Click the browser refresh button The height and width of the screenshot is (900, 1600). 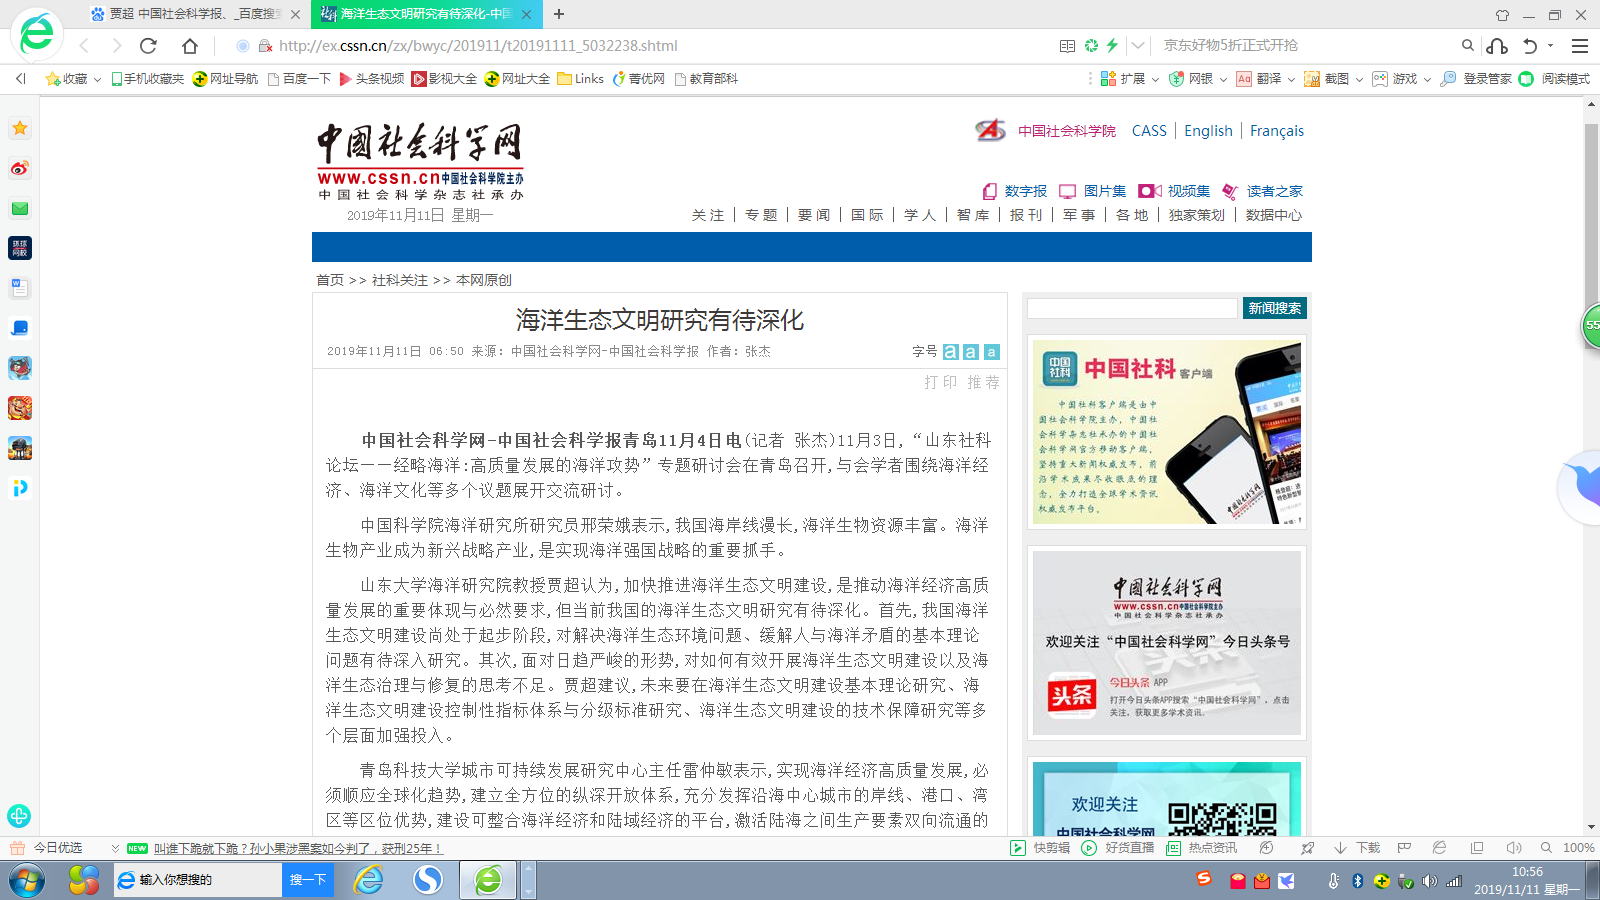coord(148,46)
